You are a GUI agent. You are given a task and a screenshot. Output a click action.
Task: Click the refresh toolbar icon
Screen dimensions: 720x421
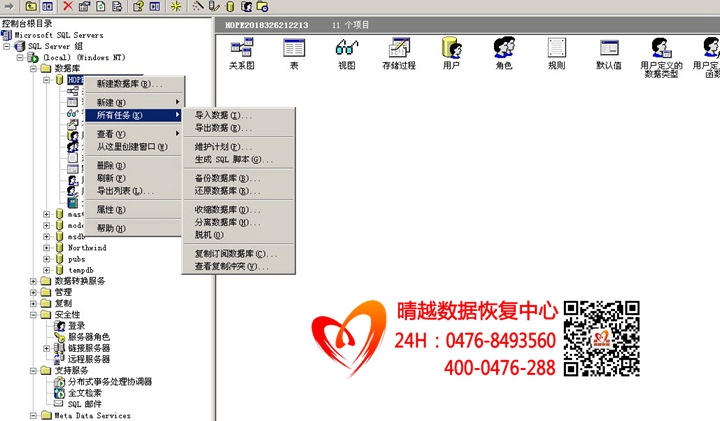[x=101, y=6]
